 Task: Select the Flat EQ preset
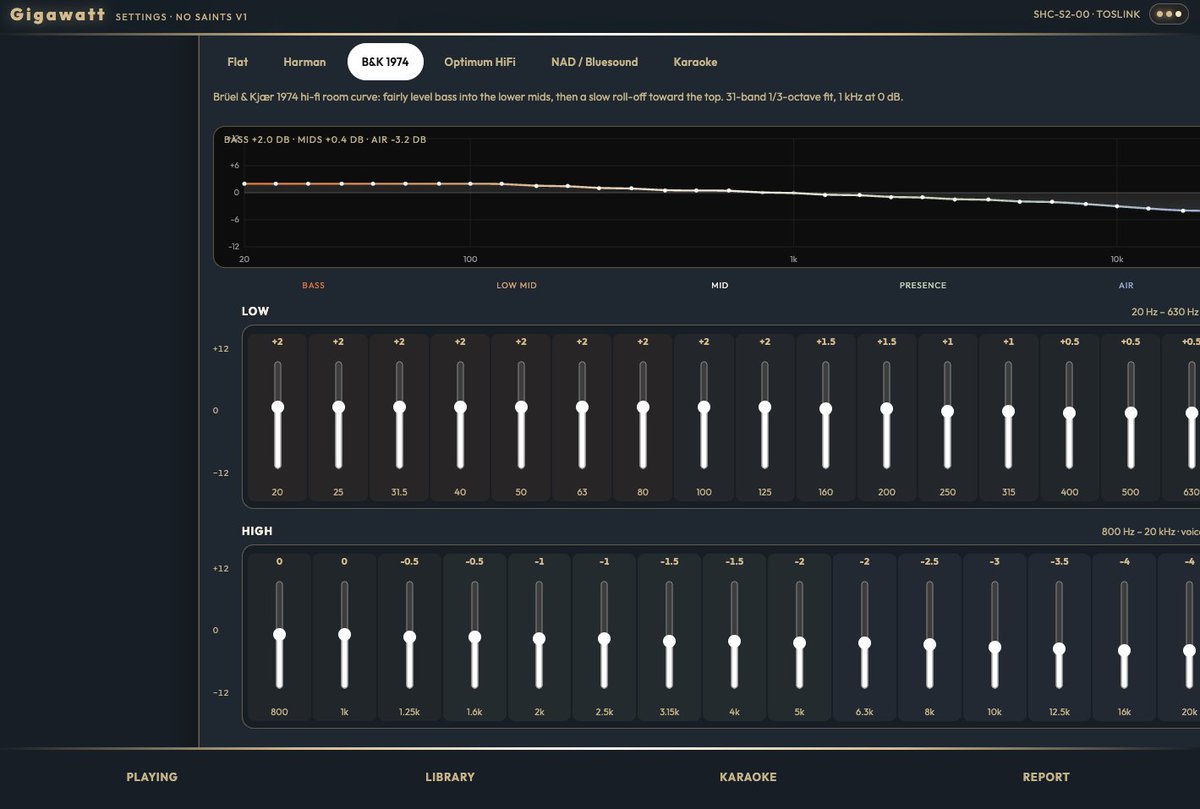click(238, 62)
